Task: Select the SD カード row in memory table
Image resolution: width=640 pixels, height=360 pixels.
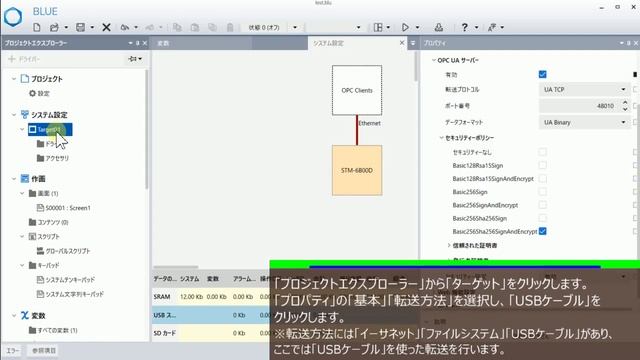Action: coord(211,333)
